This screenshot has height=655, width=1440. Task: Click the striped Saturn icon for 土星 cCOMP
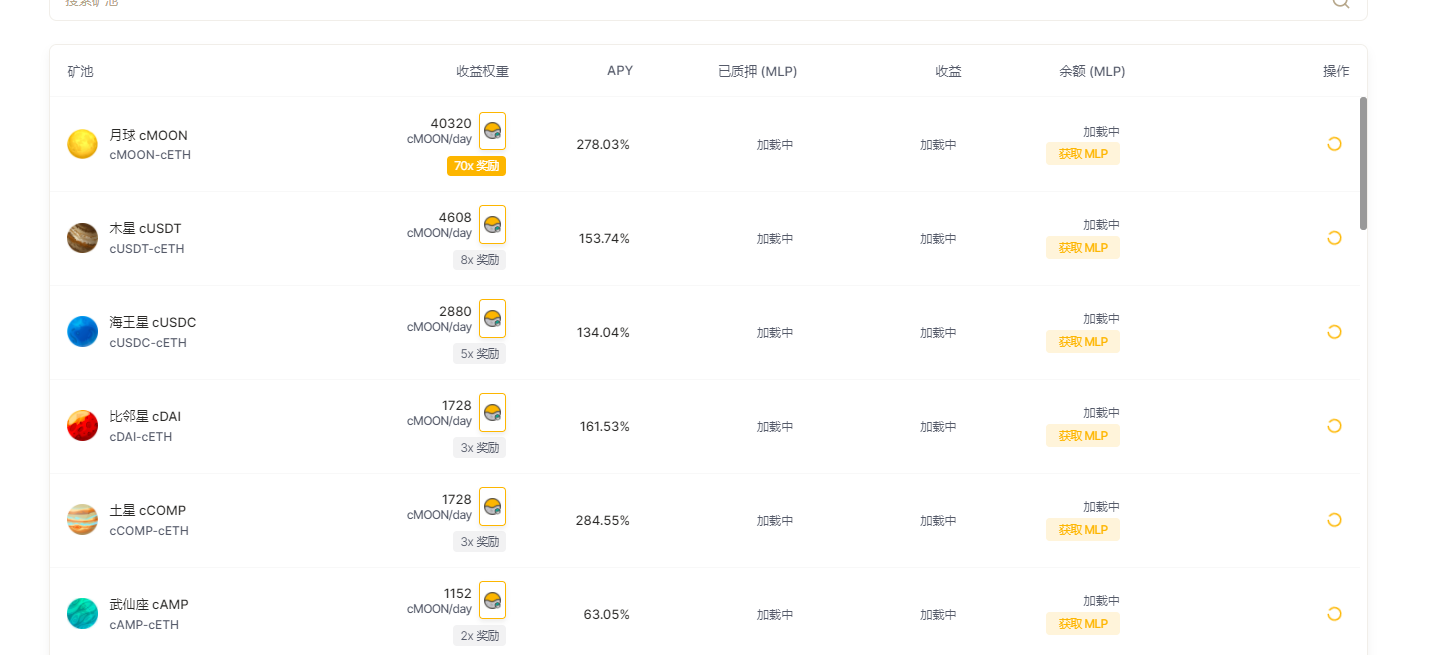click(x=82, y=520)
